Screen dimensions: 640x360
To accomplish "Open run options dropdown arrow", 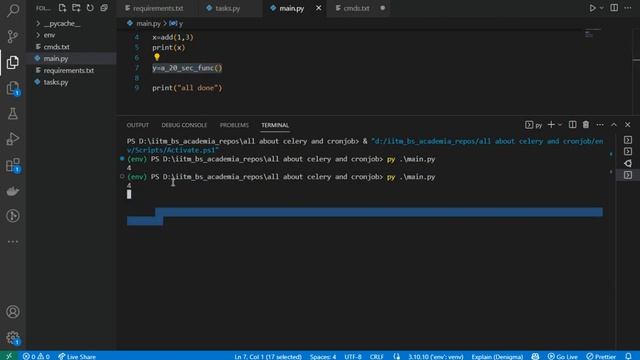I will coord(602,8).
